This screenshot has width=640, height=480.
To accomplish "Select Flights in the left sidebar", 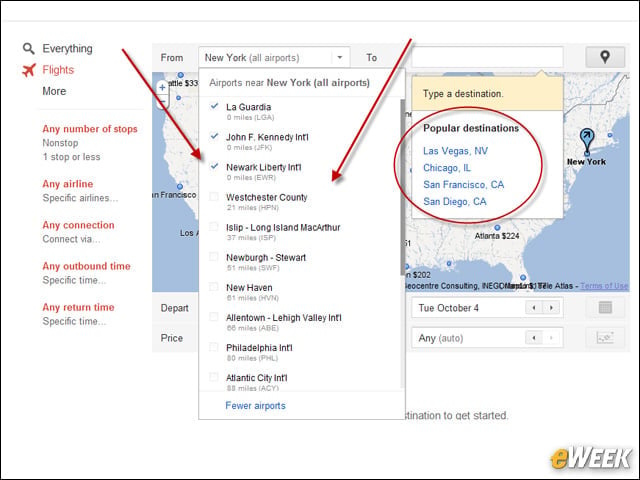I will pyautogui.click(x=58, y=70).
